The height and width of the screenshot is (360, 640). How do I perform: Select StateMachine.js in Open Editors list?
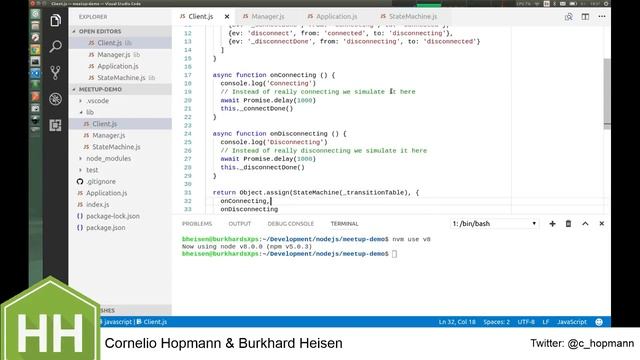(120, 78)
